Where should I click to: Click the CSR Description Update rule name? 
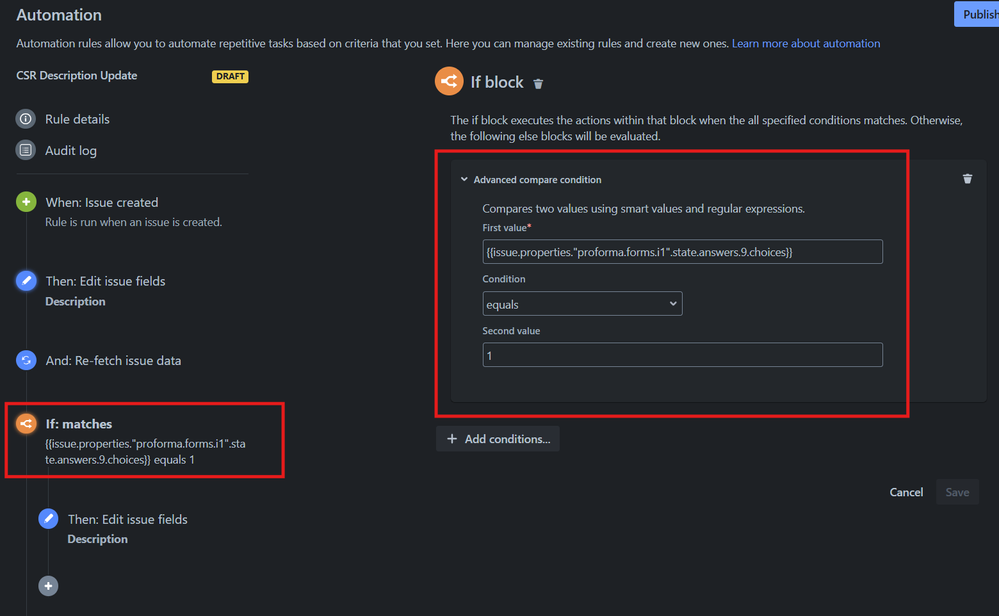76,75
